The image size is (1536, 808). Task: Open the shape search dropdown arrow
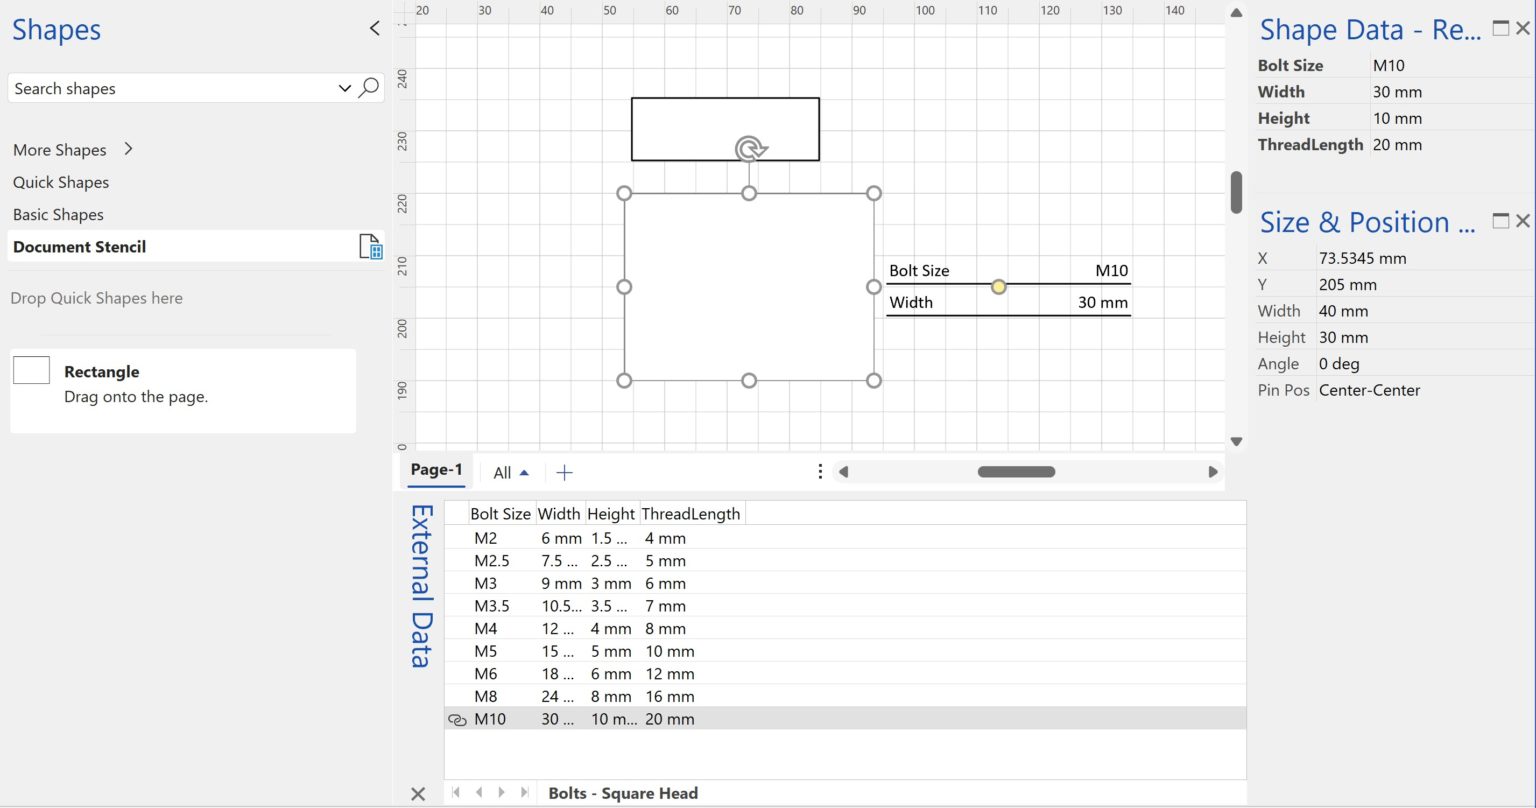pos(344,88)
